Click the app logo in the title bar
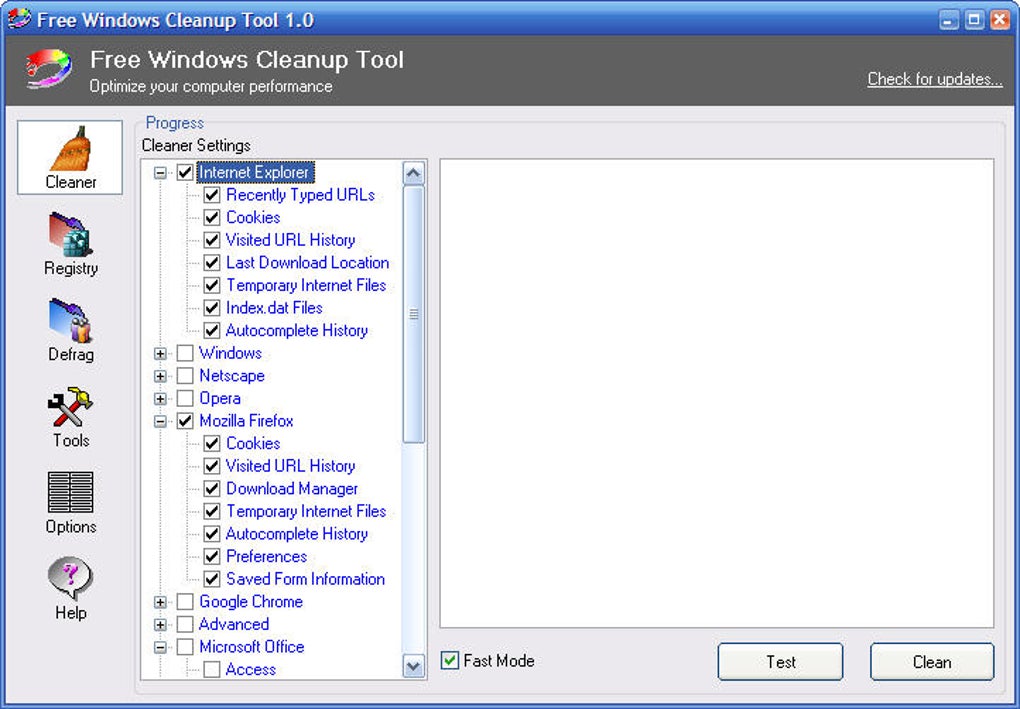Screen dimensions: 1020x709 [18, 19]
